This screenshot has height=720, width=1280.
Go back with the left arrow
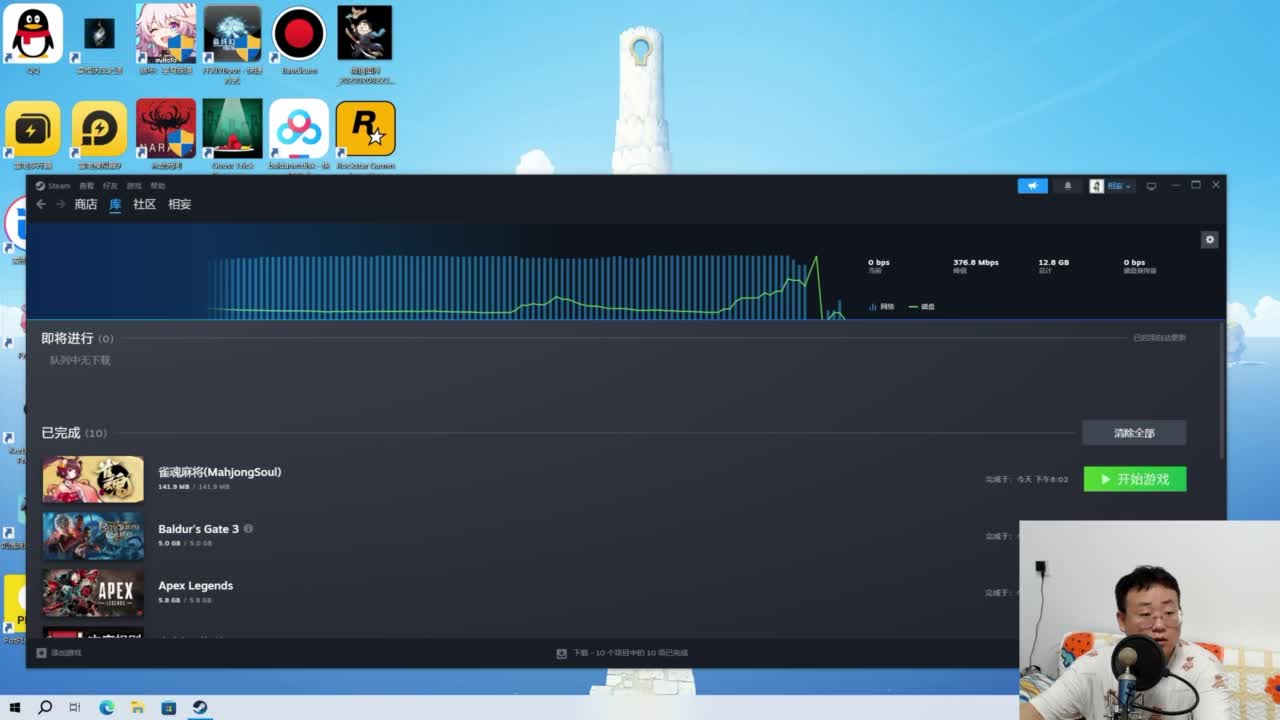(x=41, y=204)
